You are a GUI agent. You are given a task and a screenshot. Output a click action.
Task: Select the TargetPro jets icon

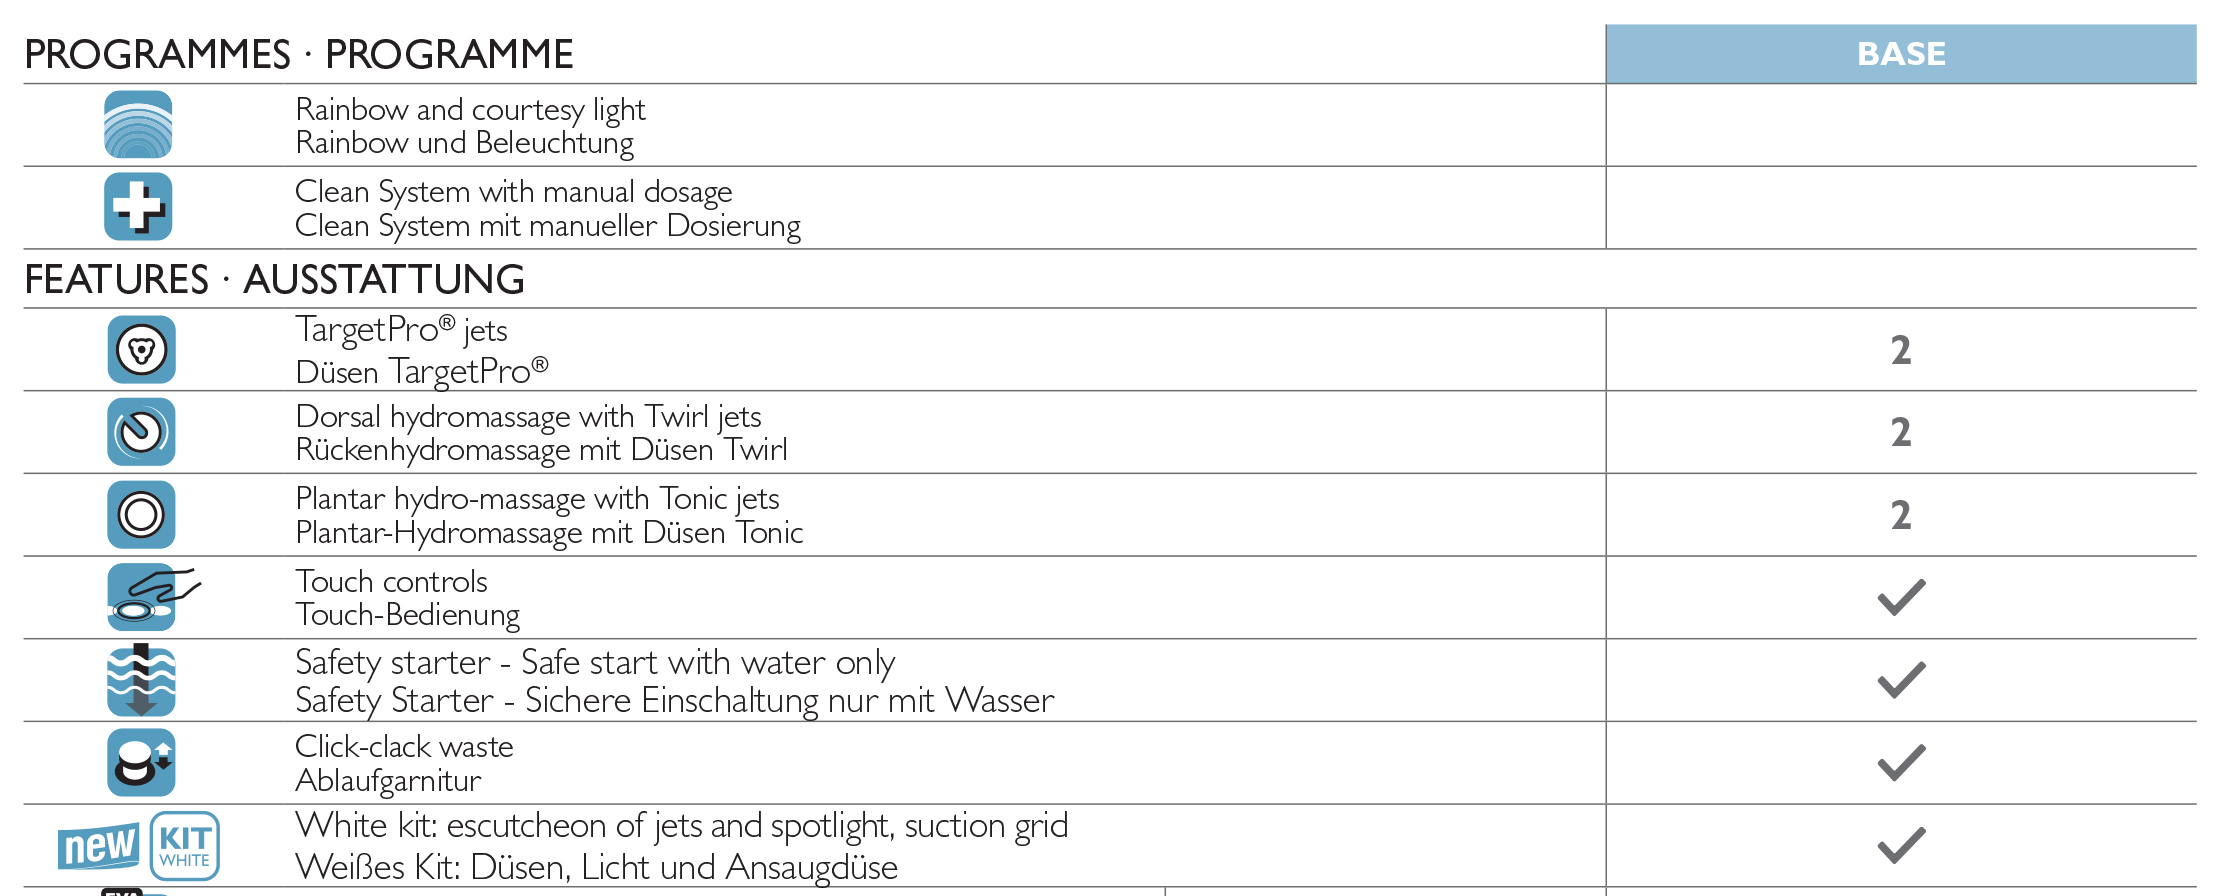click(141, 350)
